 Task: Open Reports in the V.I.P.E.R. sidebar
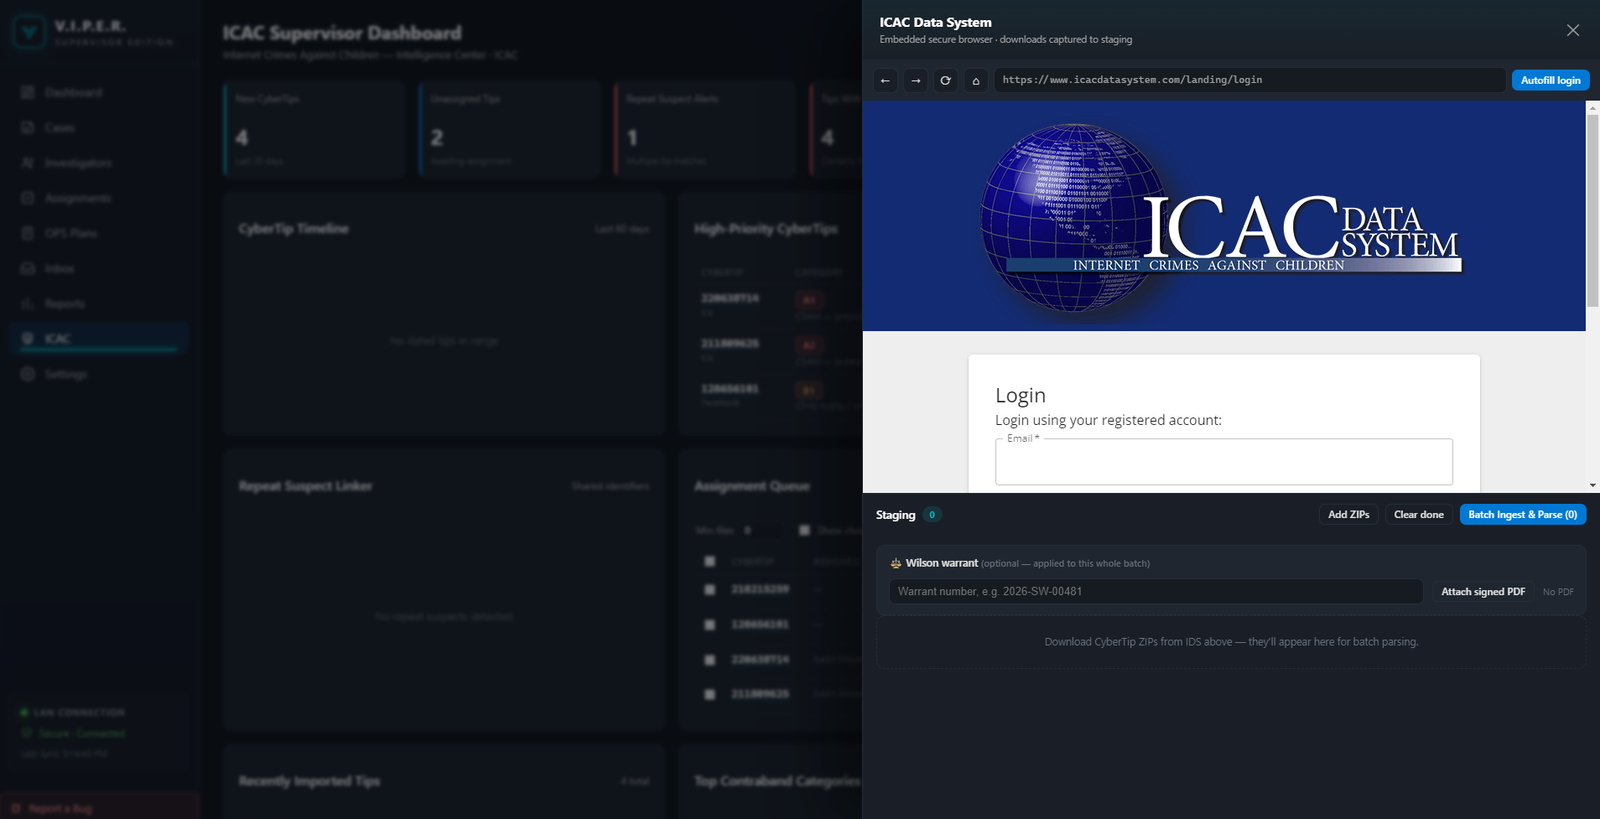[98, 303]
